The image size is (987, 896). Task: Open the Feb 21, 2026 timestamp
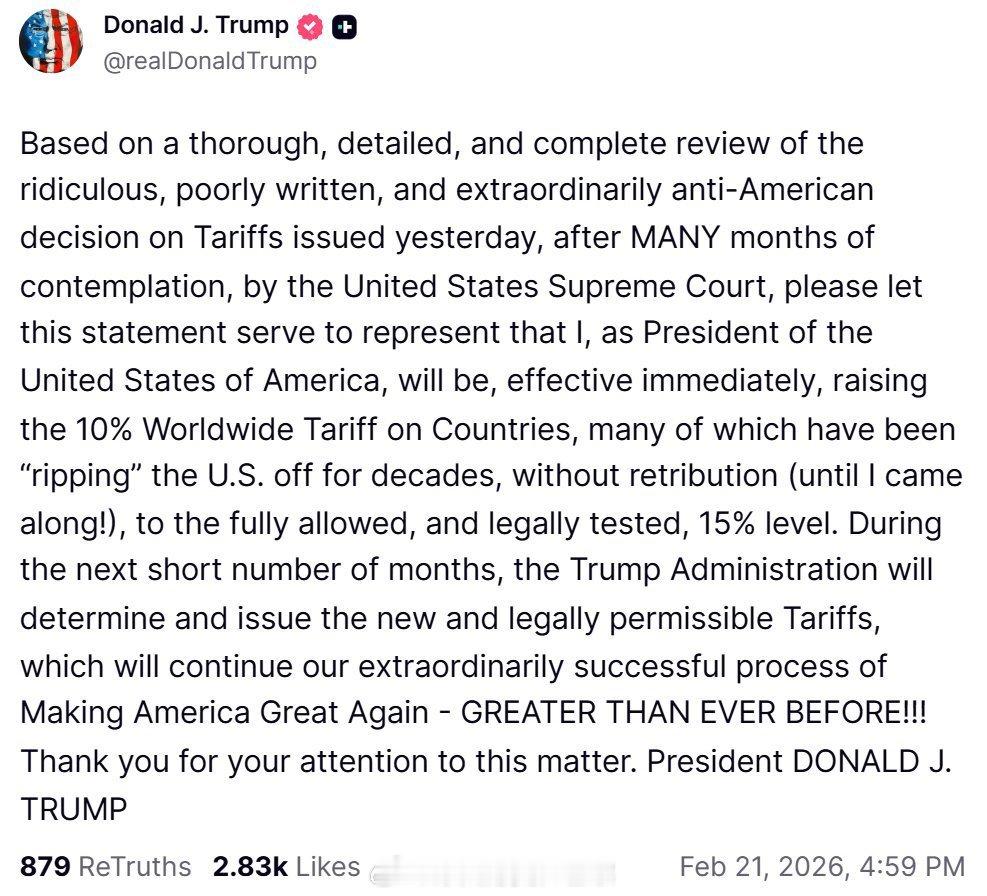click(821, 866)
